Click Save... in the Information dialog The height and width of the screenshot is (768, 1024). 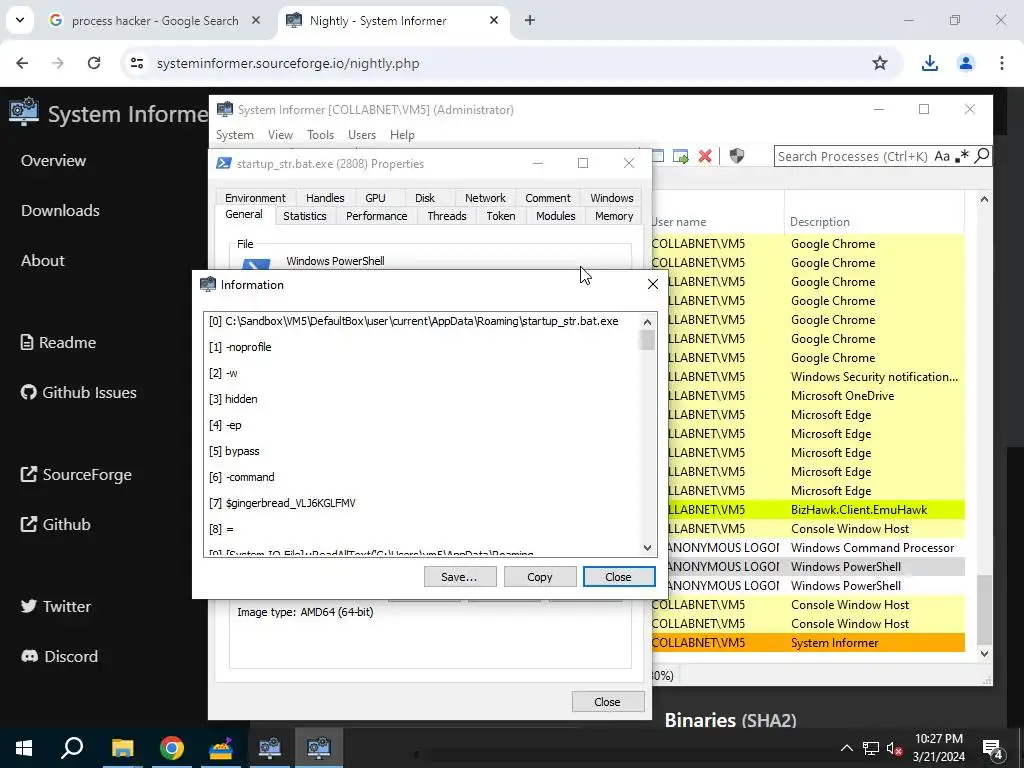point(460,577)
